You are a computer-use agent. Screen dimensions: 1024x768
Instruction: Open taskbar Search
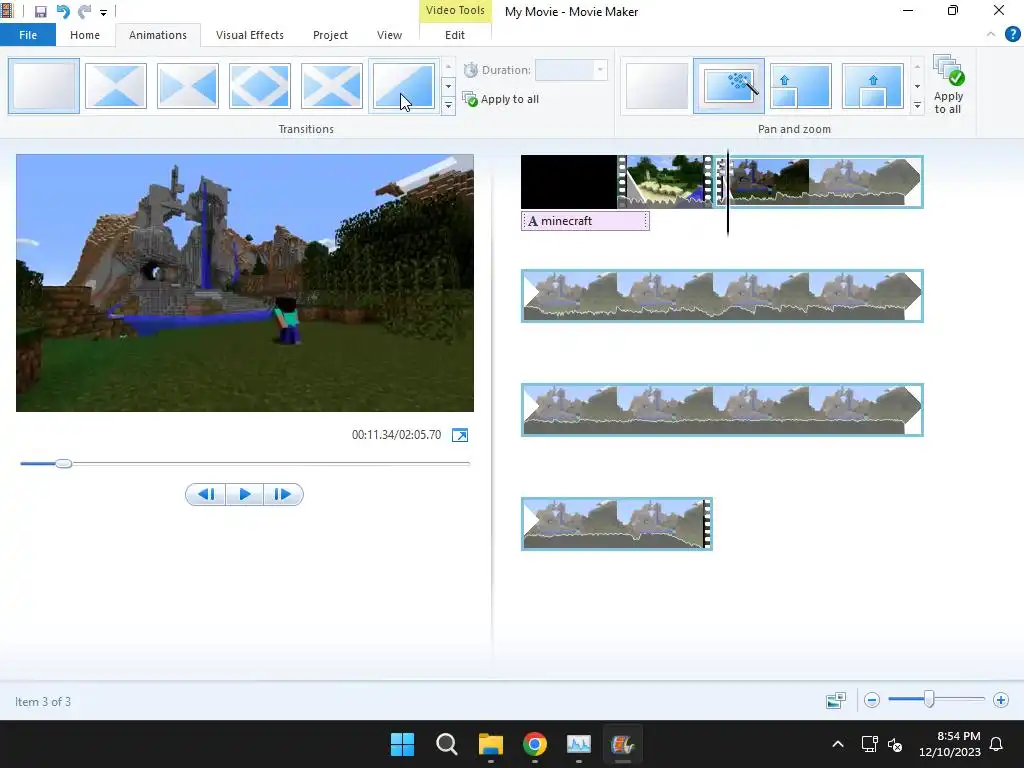447,744
